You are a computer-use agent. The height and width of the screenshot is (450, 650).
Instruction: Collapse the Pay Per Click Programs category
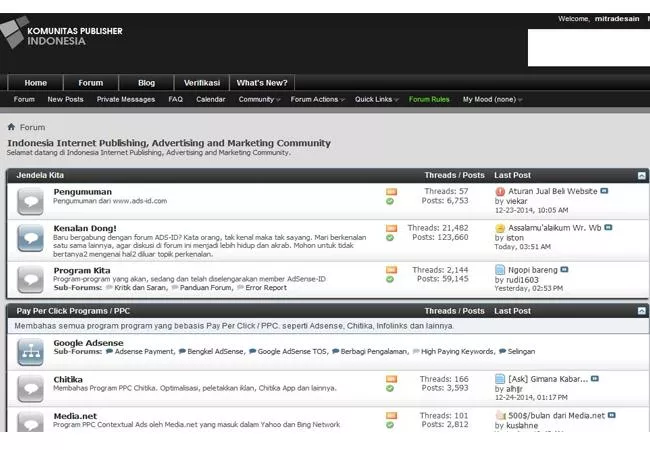tap(641, 311)
